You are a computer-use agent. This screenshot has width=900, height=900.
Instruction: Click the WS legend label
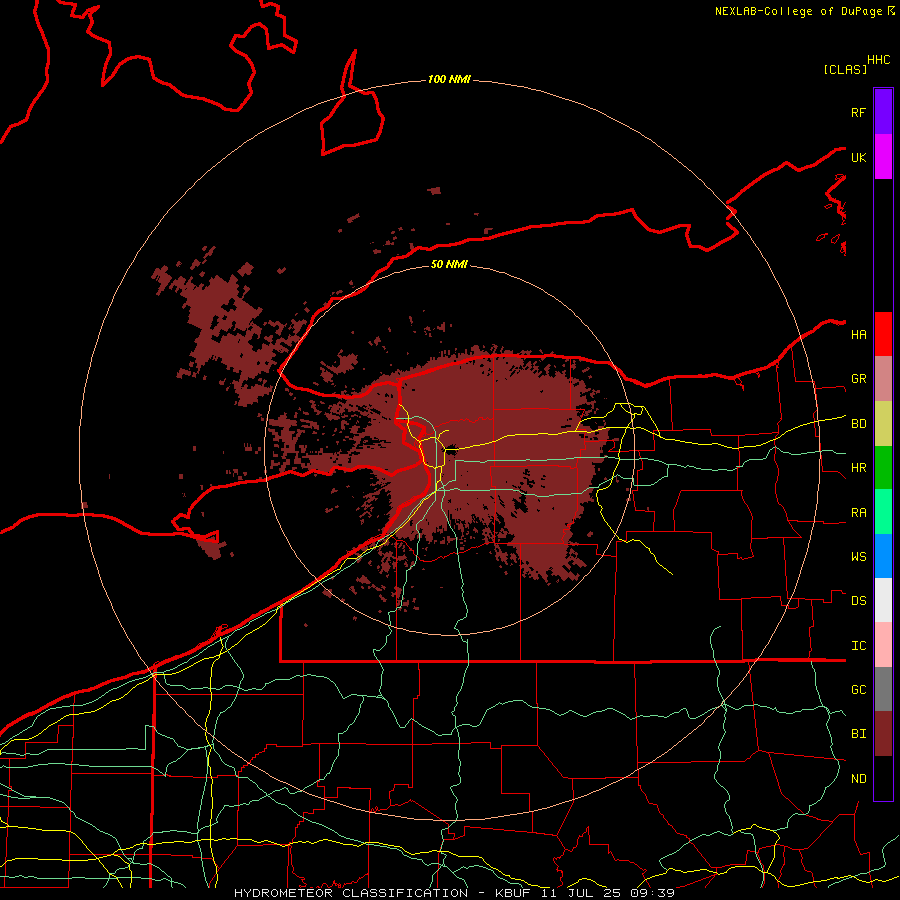pos(858,557)
